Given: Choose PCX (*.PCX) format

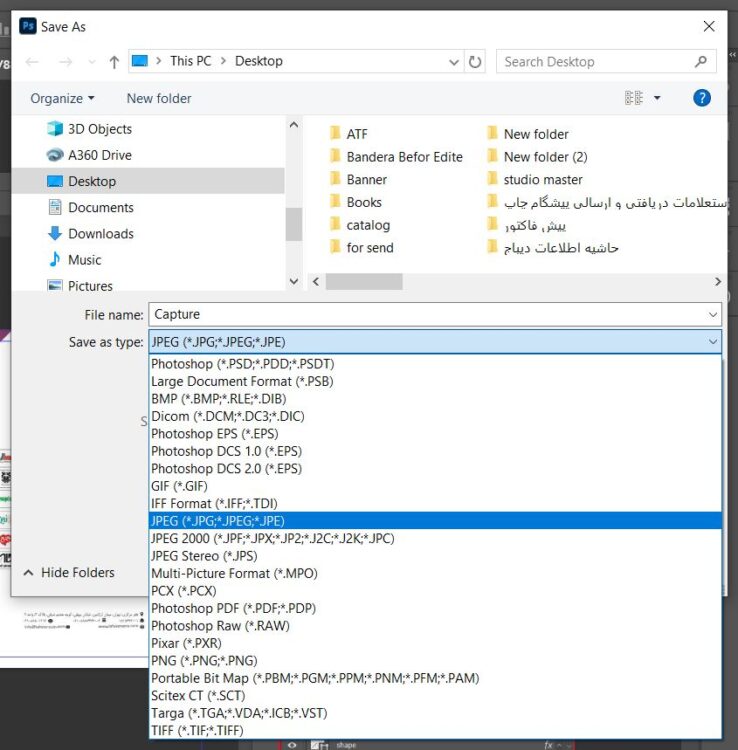Looking at the screenshot, I should (435, 591).
